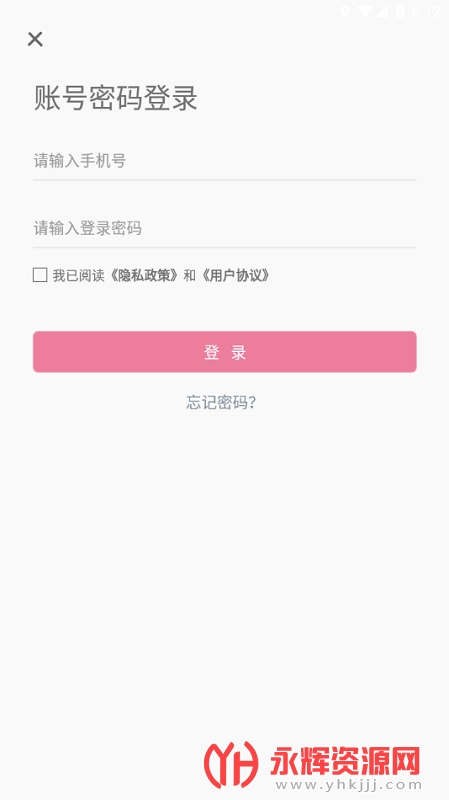This screenshot has width=449, height=800.
Task: Tap the cellular signal icon in status bar
Action: pos(381,11)
